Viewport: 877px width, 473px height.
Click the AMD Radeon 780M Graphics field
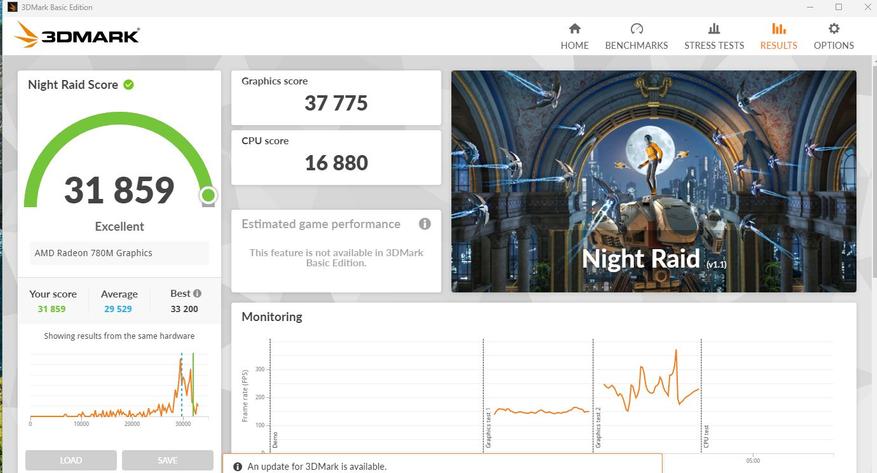(119, 253)
